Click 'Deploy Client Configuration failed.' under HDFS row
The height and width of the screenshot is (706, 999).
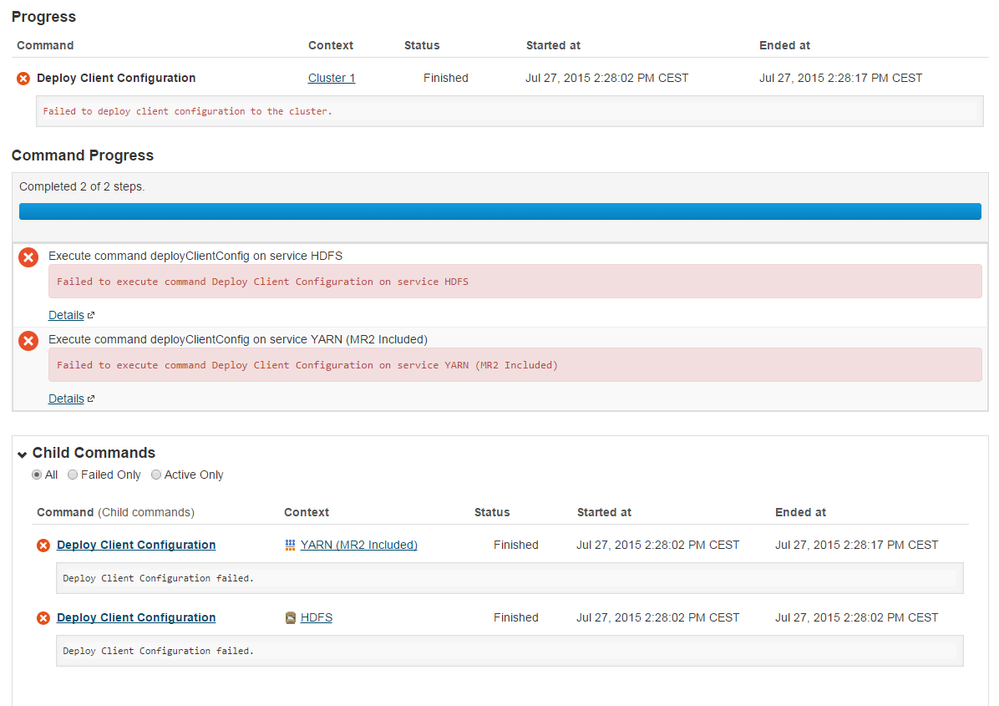pyautogui.click(x=158, y=651)
